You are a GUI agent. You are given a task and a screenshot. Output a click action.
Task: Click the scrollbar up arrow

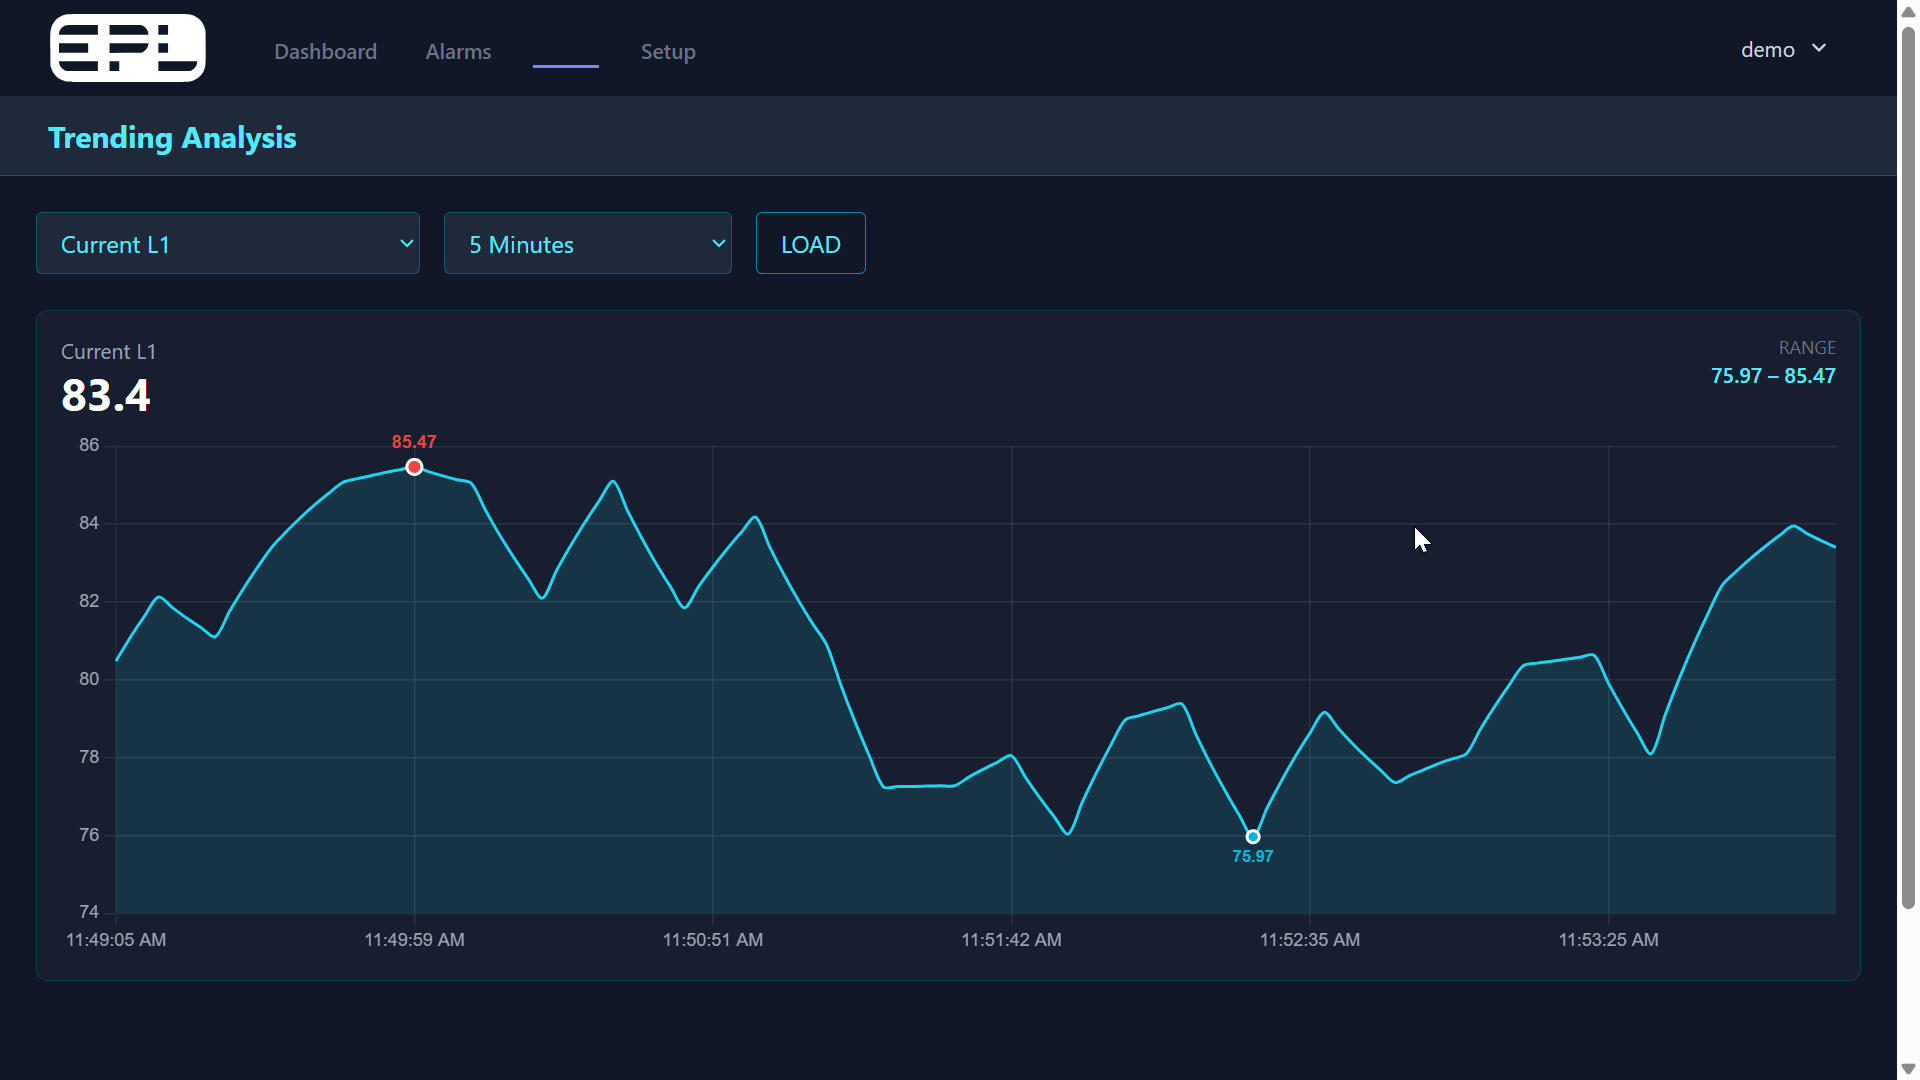1908,11
